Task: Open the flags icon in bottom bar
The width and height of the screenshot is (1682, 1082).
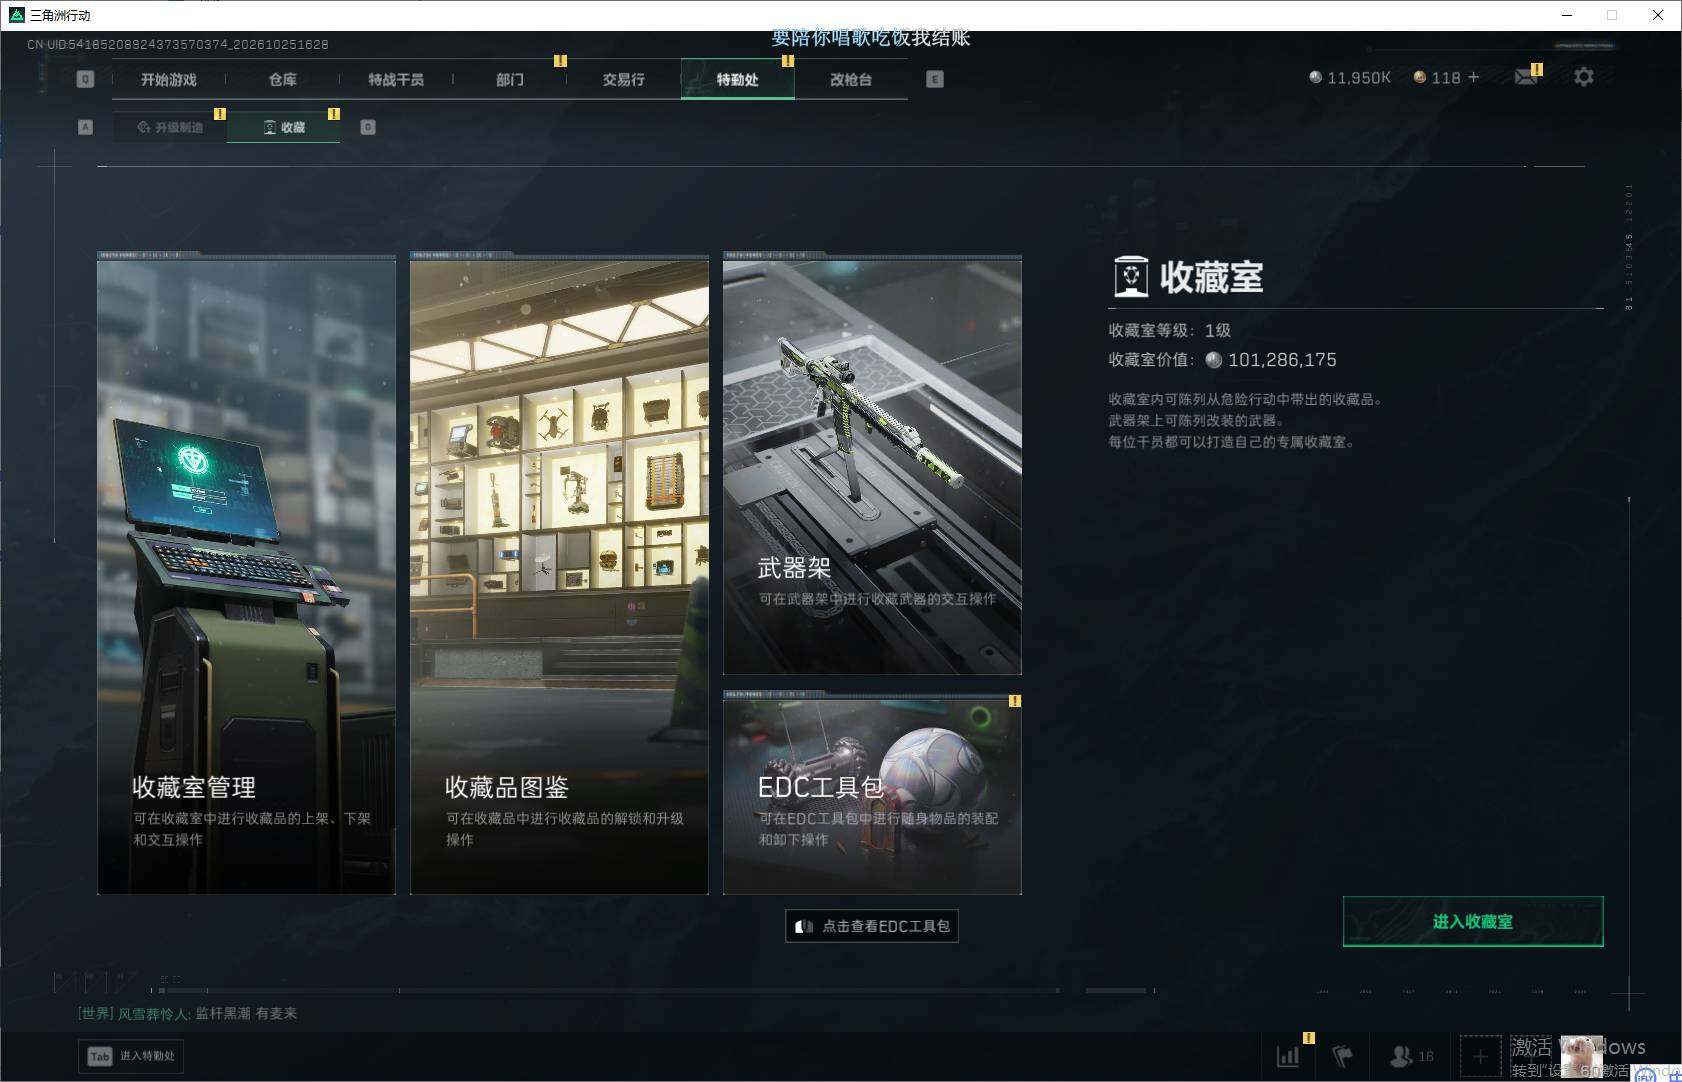Action: pyautogui.click(x=1342, y=1055)
